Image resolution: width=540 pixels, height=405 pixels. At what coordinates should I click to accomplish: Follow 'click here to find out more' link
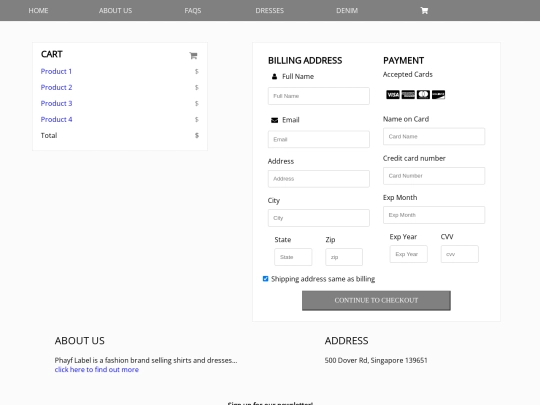tap(97, 370)
